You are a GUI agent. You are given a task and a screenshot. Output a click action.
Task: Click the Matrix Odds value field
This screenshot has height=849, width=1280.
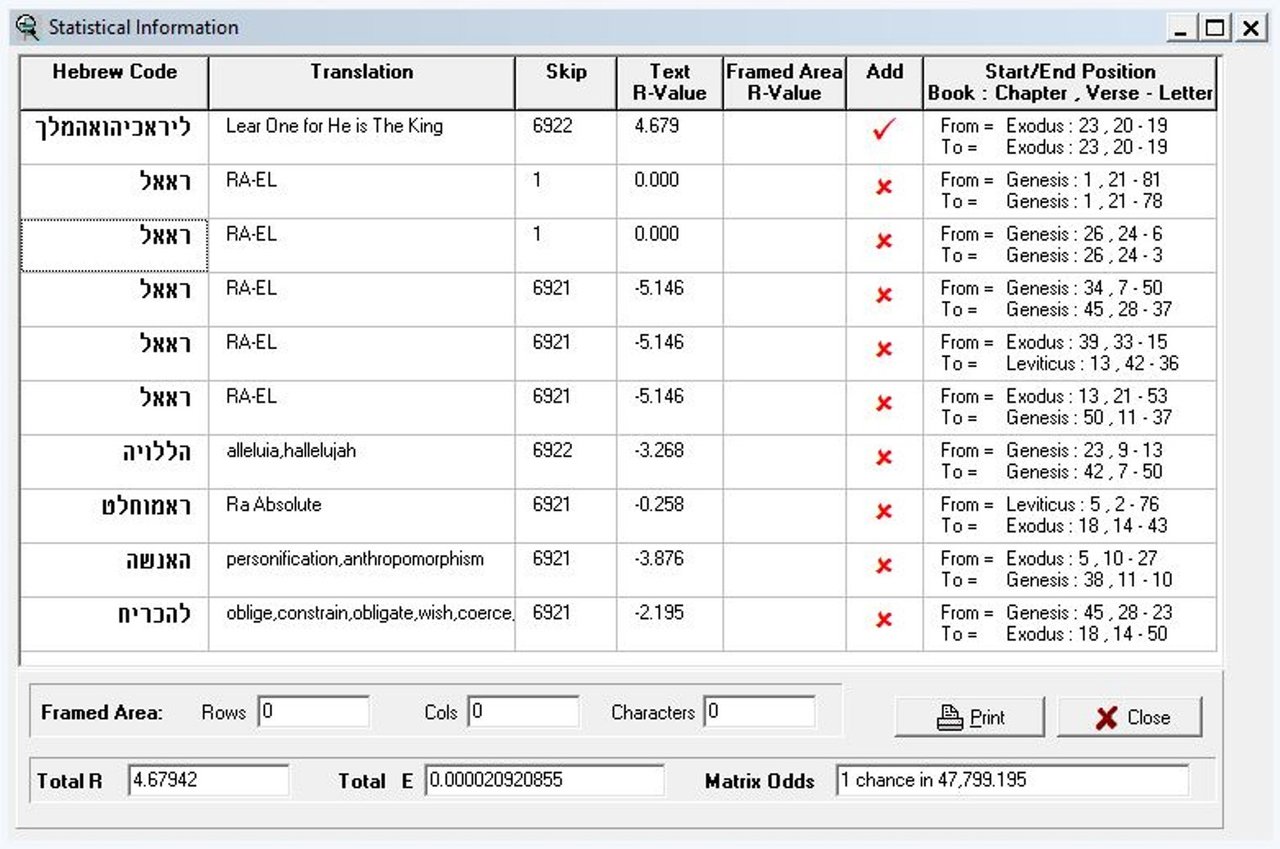[x=1012, y=780]
